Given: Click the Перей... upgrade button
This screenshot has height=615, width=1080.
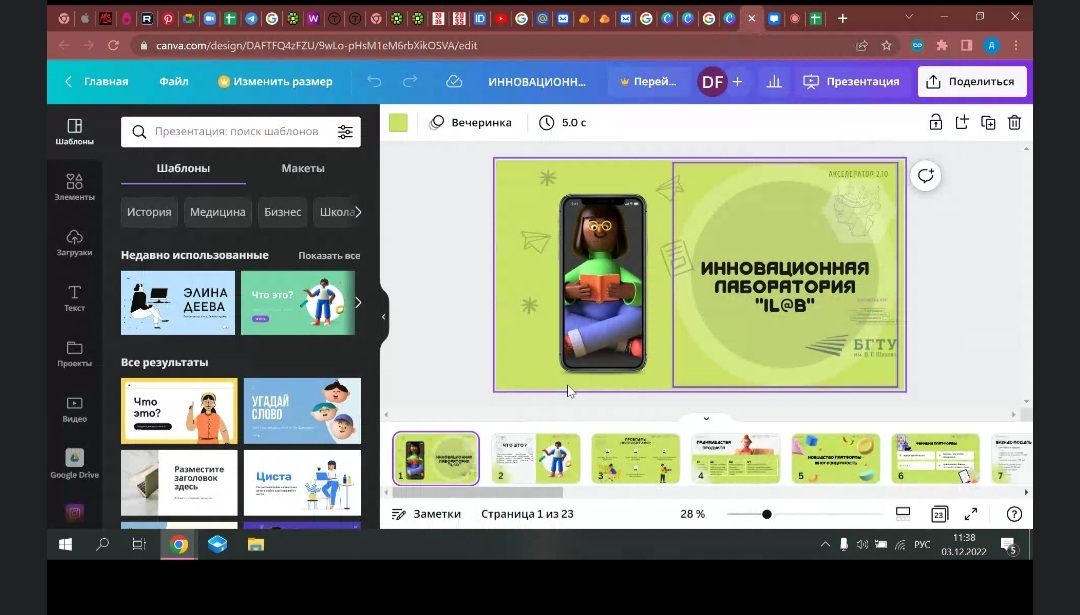Looking at the screenshot, I should tap(648, 81).
